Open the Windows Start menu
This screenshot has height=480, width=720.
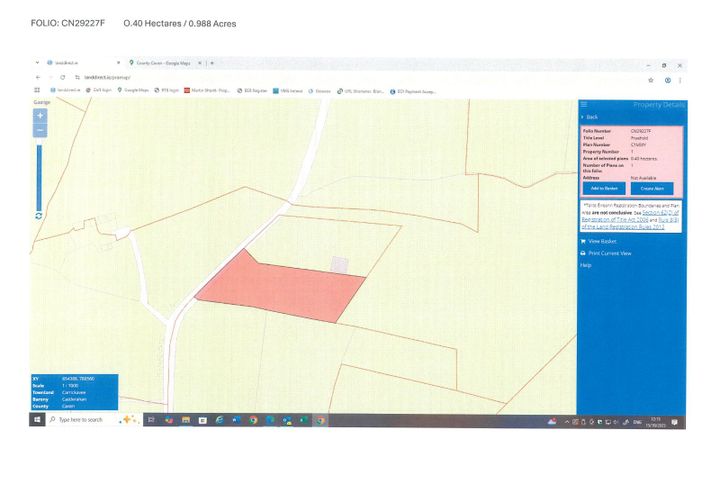click(x=37, y=420)
